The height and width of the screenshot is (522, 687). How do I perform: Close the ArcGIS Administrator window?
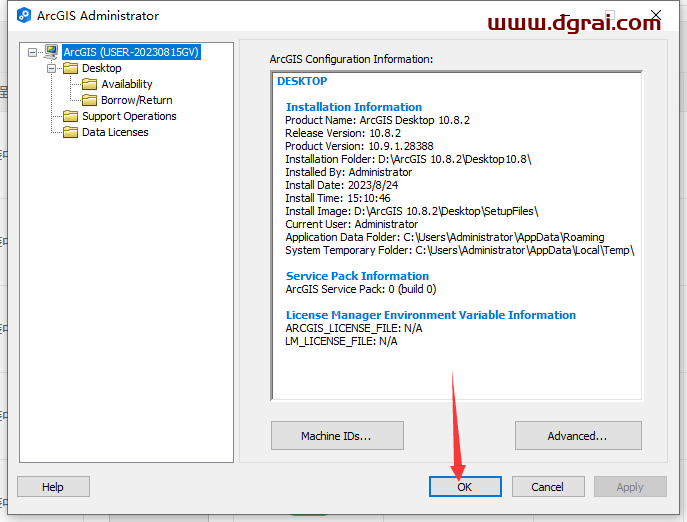[x=656, y=15]
